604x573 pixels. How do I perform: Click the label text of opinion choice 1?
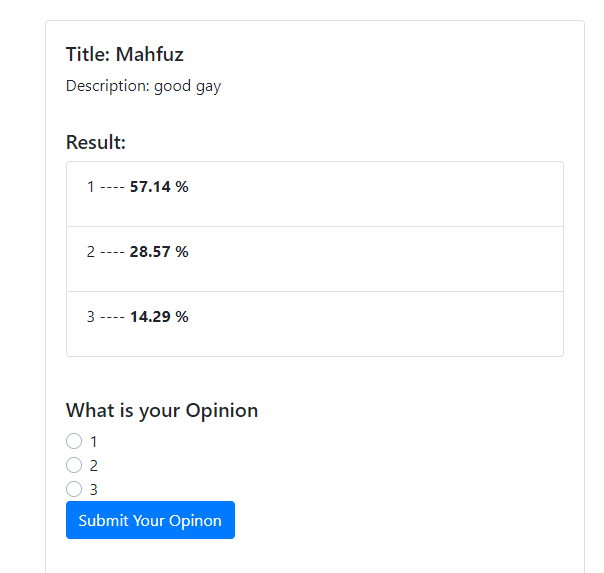click(94, 441)
